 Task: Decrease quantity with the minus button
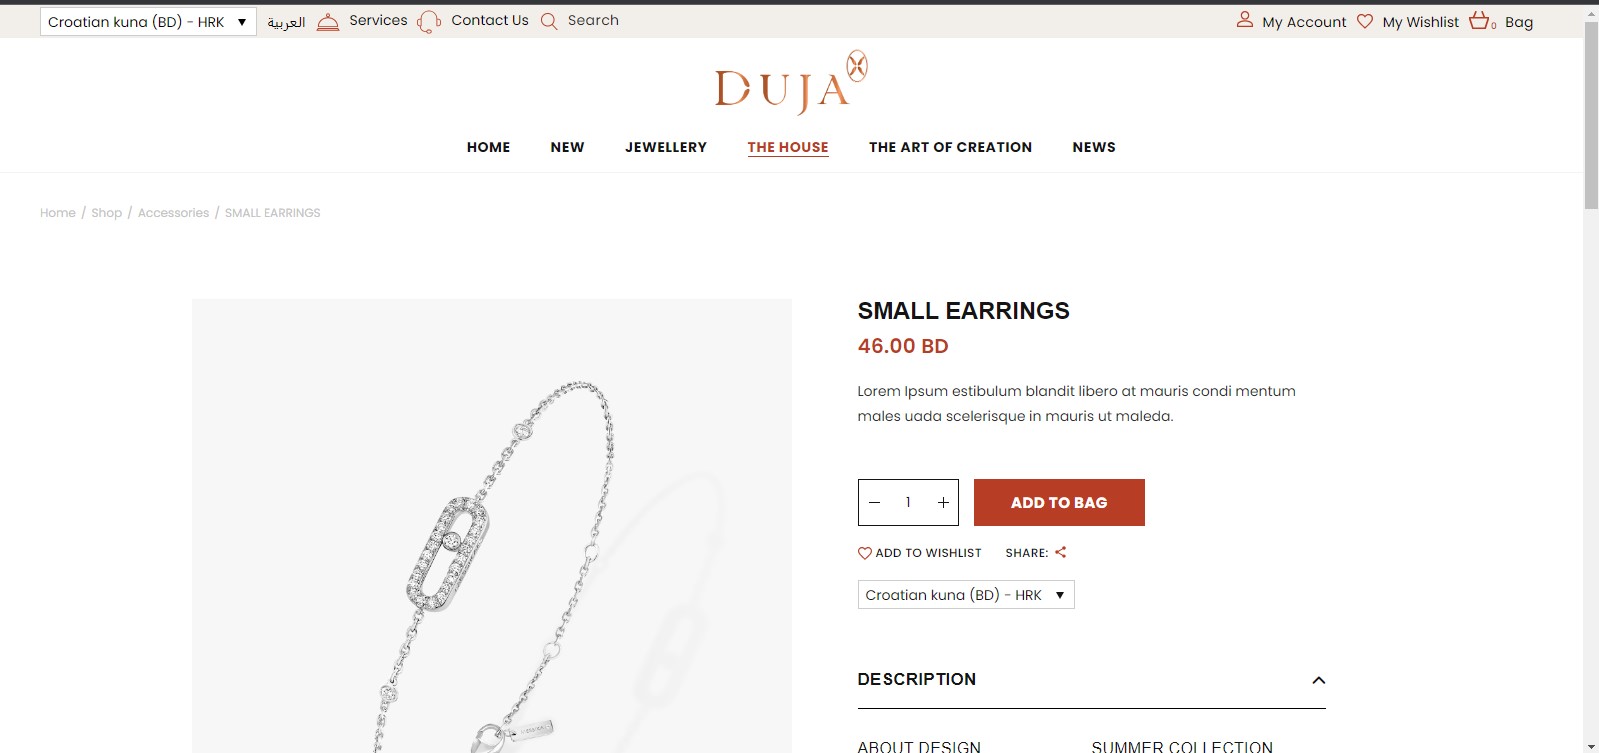[875, 503]
